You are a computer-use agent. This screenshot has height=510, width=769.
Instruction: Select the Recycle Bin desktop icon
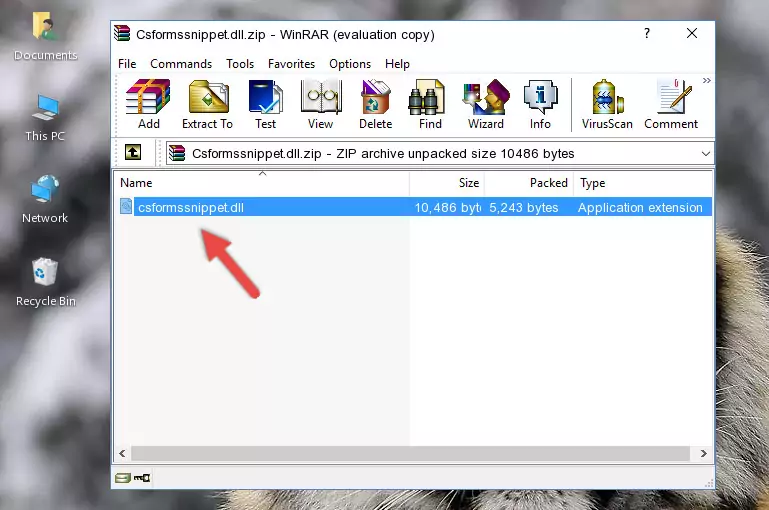pyautogui.click(x=45, y=282)
